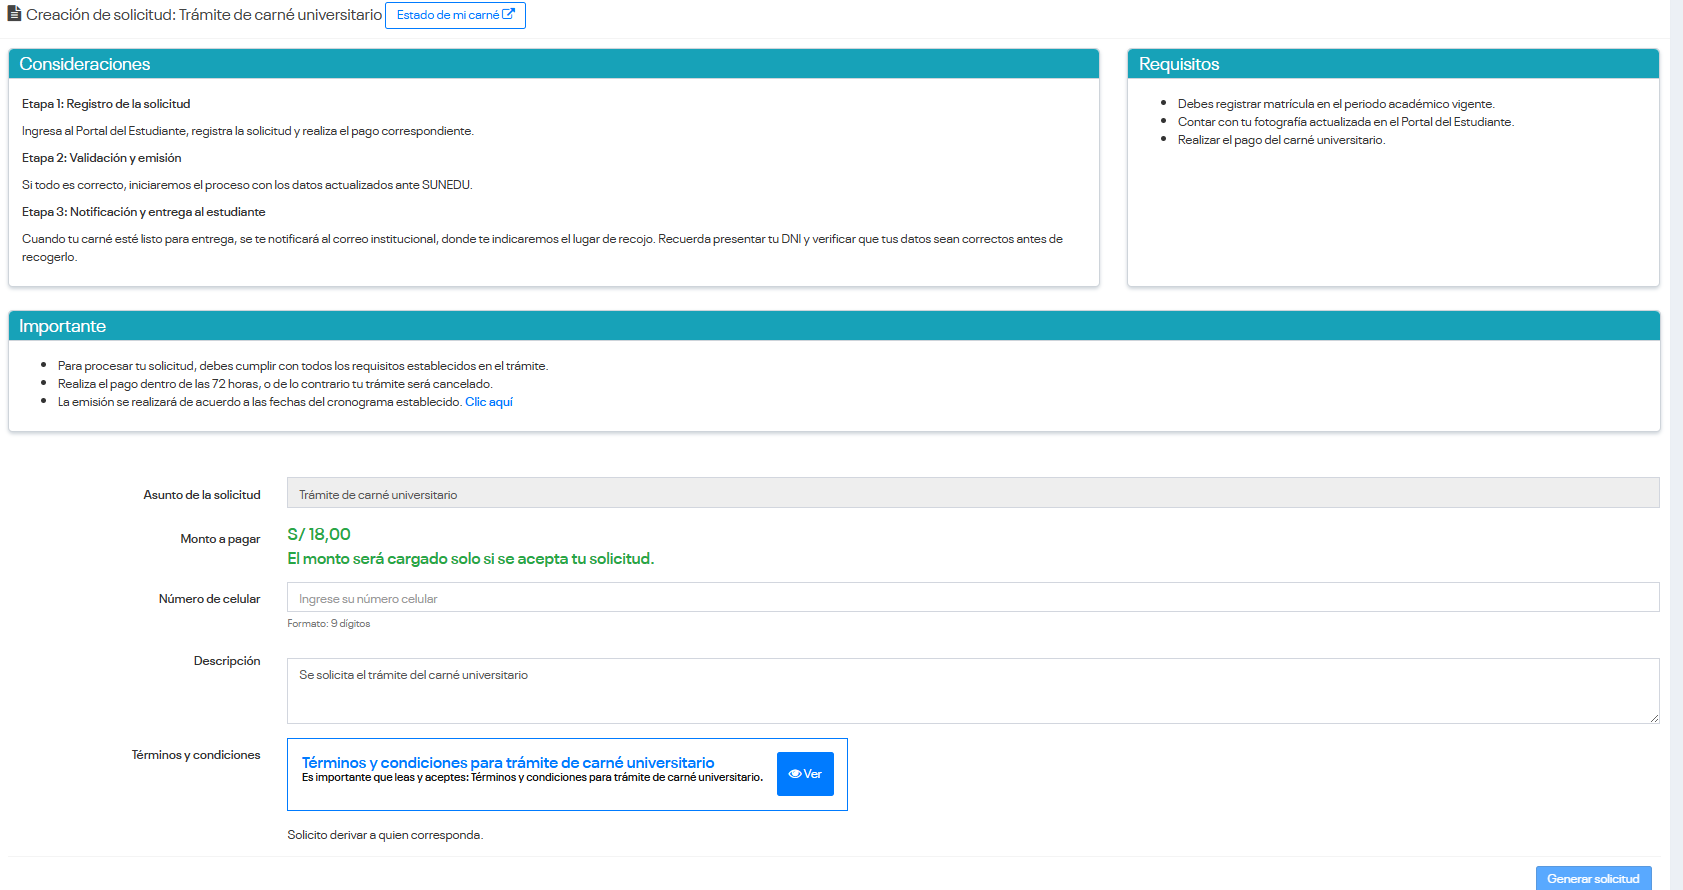Click the Requisitos panel header
This screenshot has width=1683, height=890.
(1393, 64)
